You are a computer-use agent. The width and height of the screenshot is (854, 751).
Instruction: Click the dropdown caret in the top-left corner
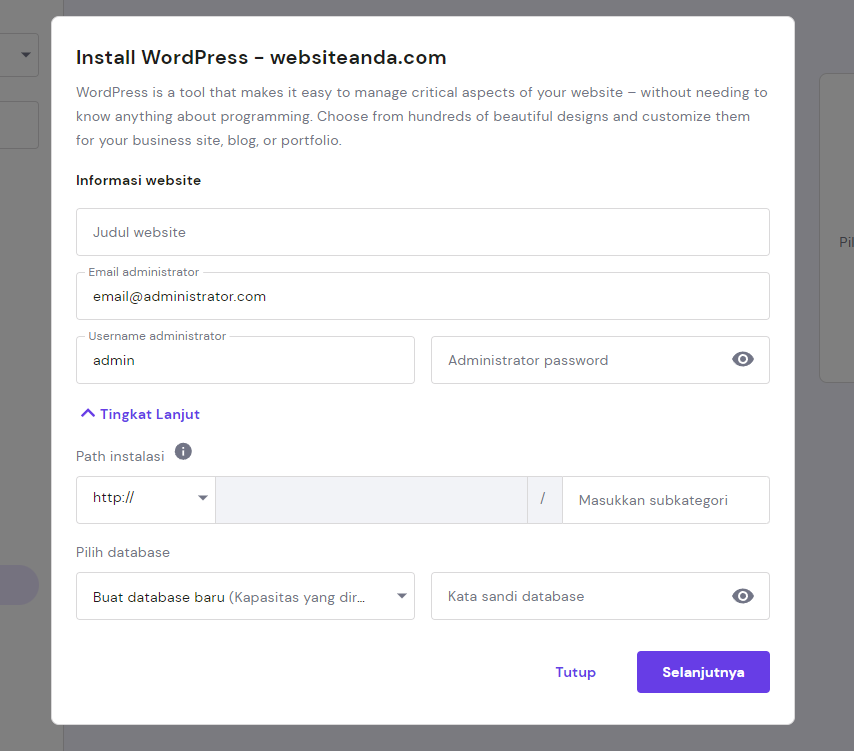tap(24, 55)
